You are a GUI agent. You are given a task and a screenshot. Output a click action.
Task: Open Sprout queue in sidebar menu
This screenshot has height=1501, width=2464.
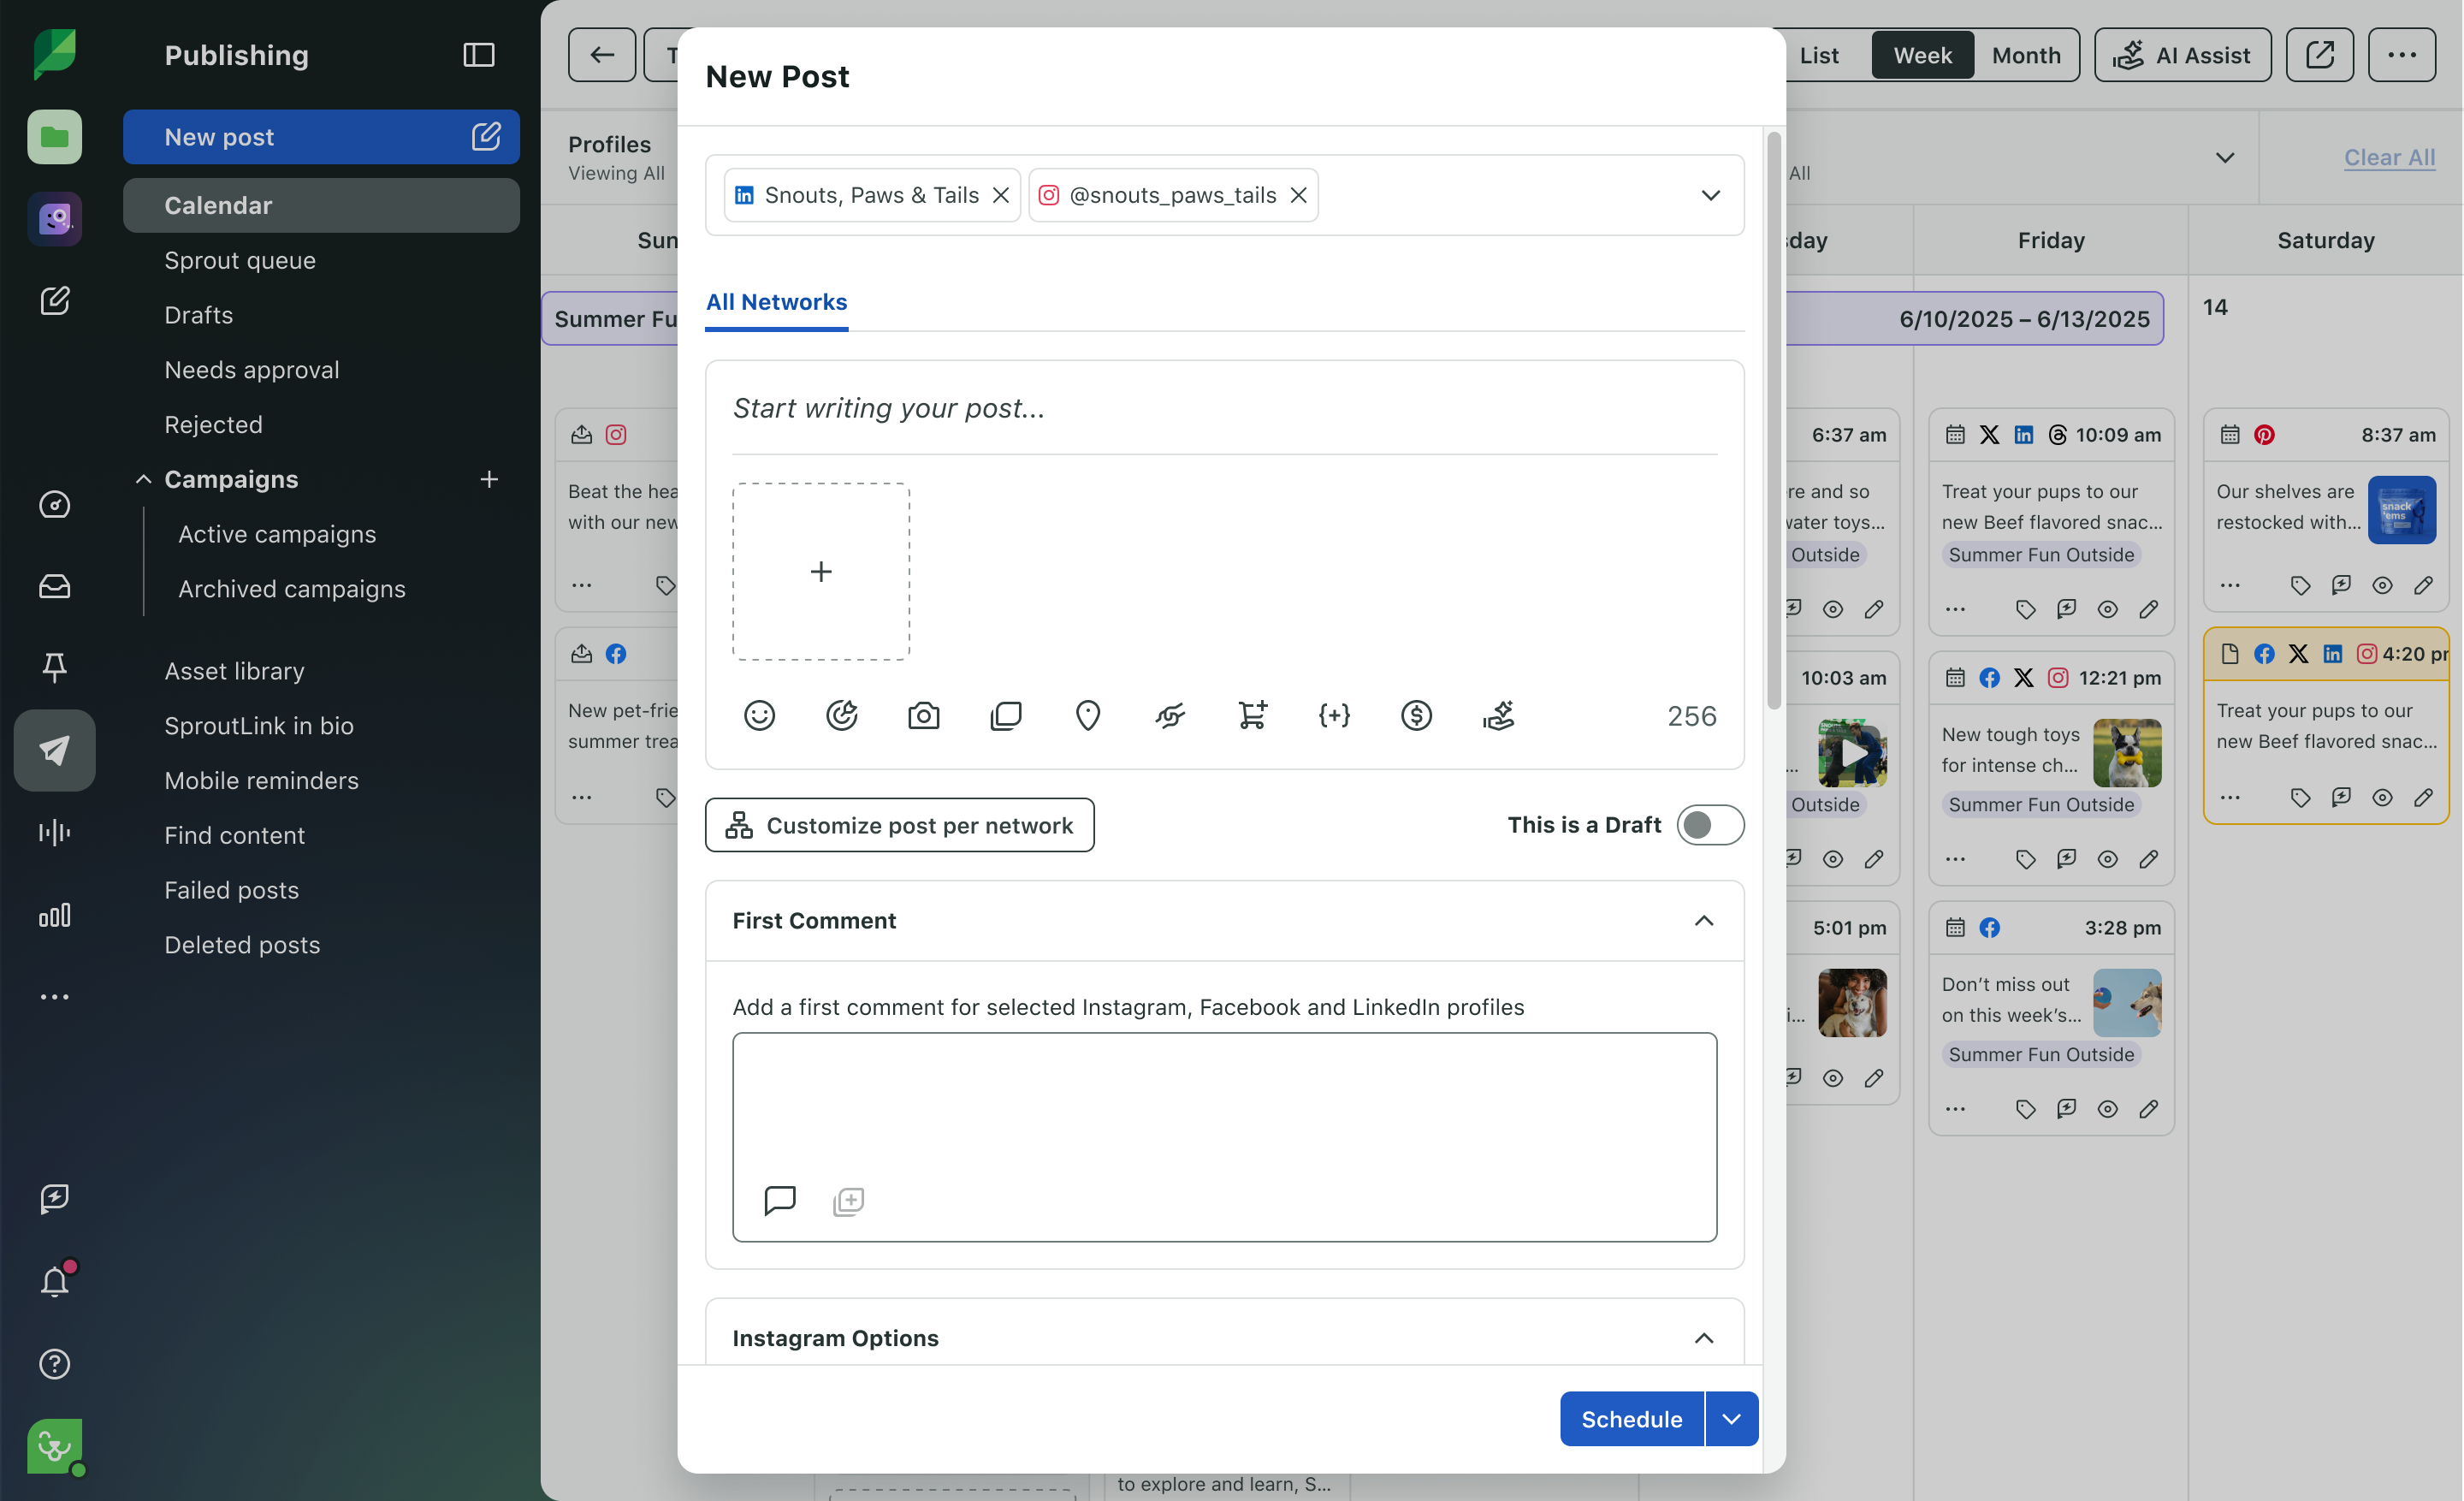coord(240,260)
